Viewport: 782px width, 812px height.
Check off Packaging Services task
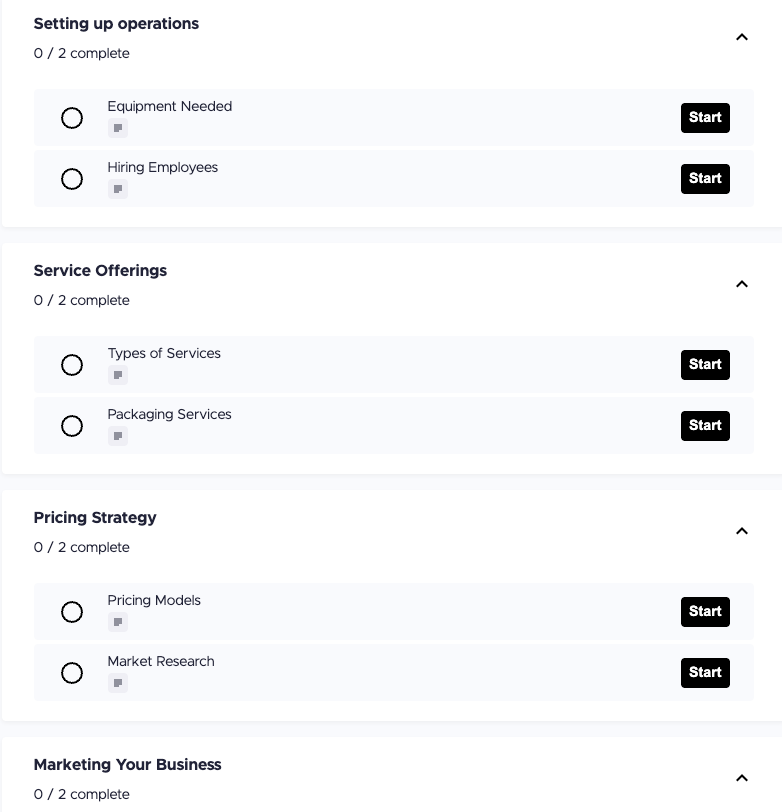click(x=72, y=426)
